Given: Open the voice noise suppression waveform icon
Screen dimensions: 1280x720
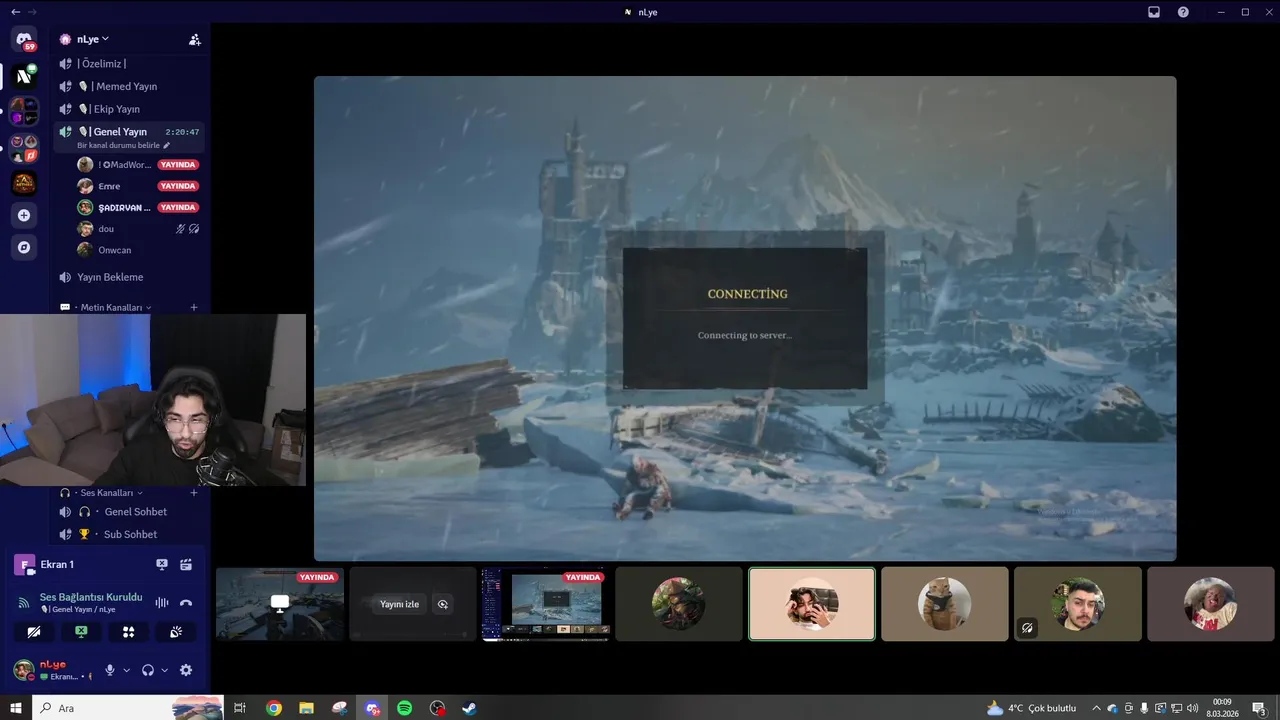Looking at the screenshot, I should tap(162, 602).
